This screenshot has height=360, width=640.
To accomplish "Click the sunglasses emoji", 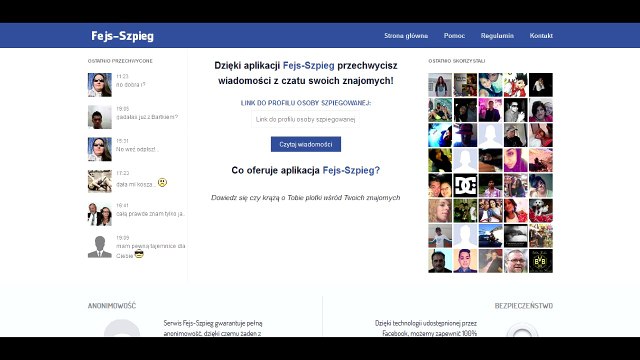I will [x=139, y=254].
